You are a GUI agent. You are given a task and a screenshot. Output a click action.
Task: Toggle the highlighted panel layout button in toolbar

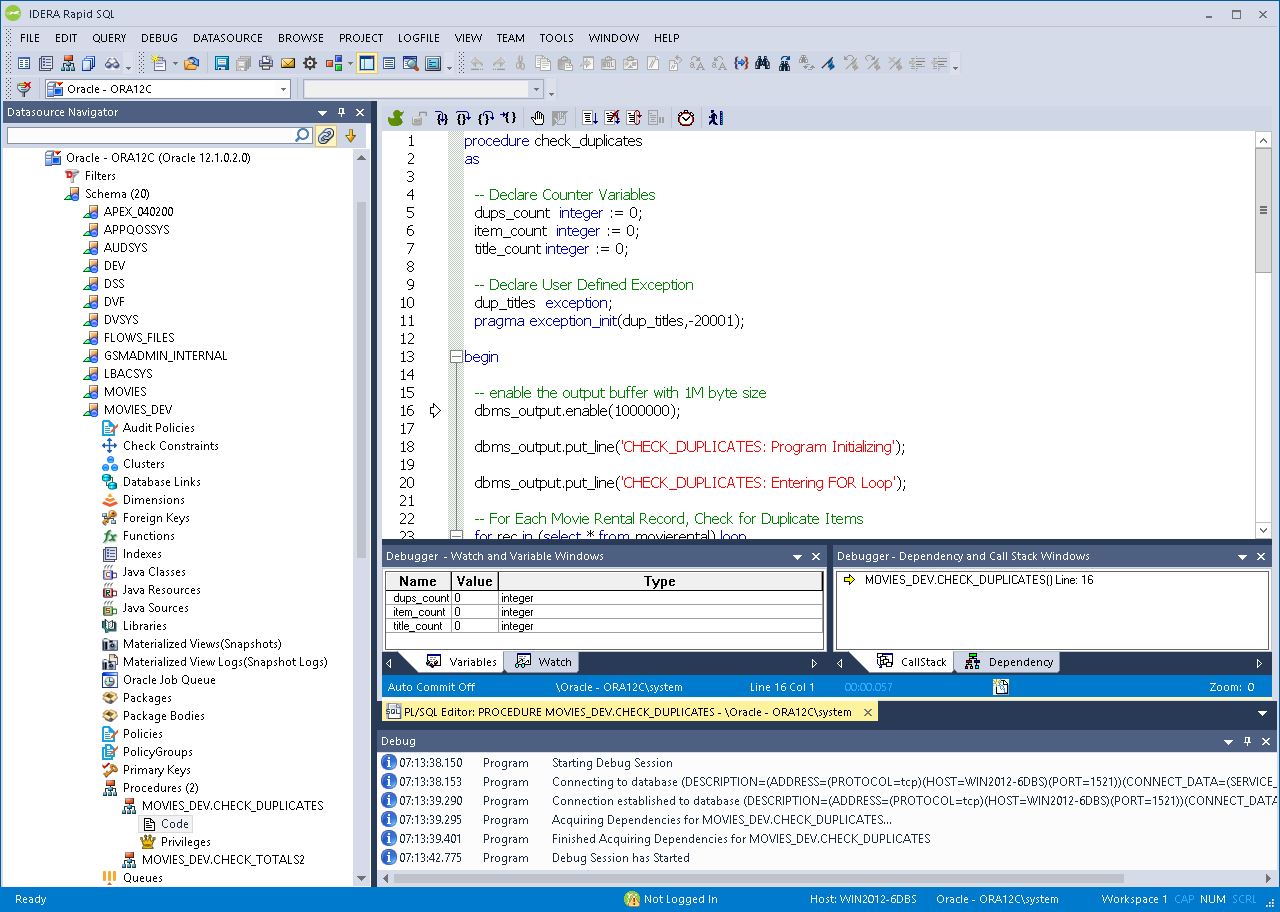tap(367, 63)
